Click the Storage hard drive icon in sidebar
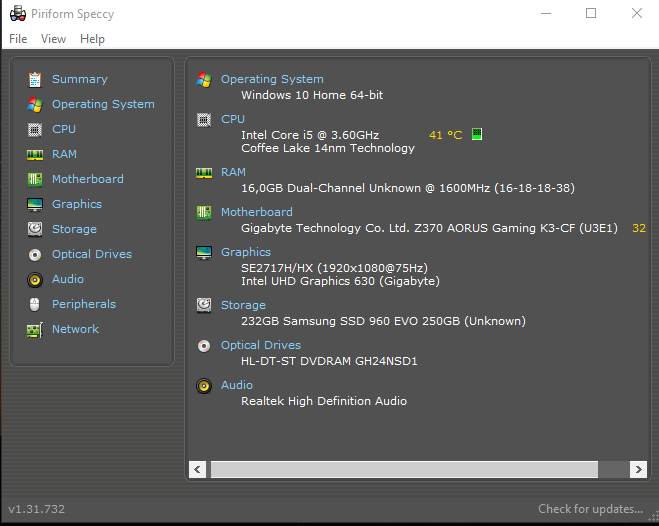Image resolution: width=659 pixels, height=526 pixels. pos(35,229)
